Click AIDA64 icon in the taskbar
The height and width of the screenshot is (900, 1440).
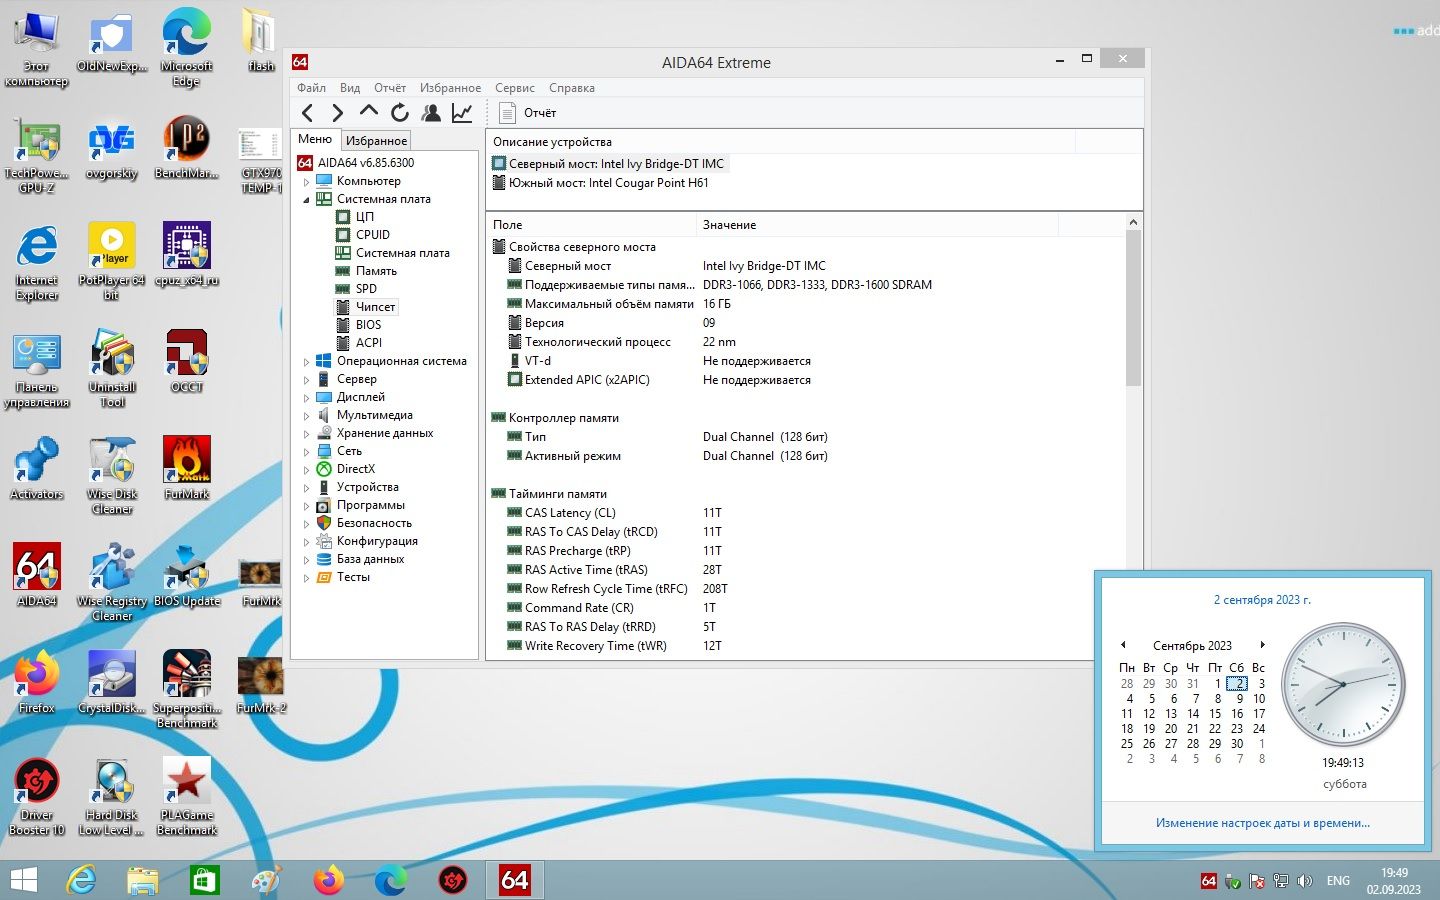[x=514, y=880]
